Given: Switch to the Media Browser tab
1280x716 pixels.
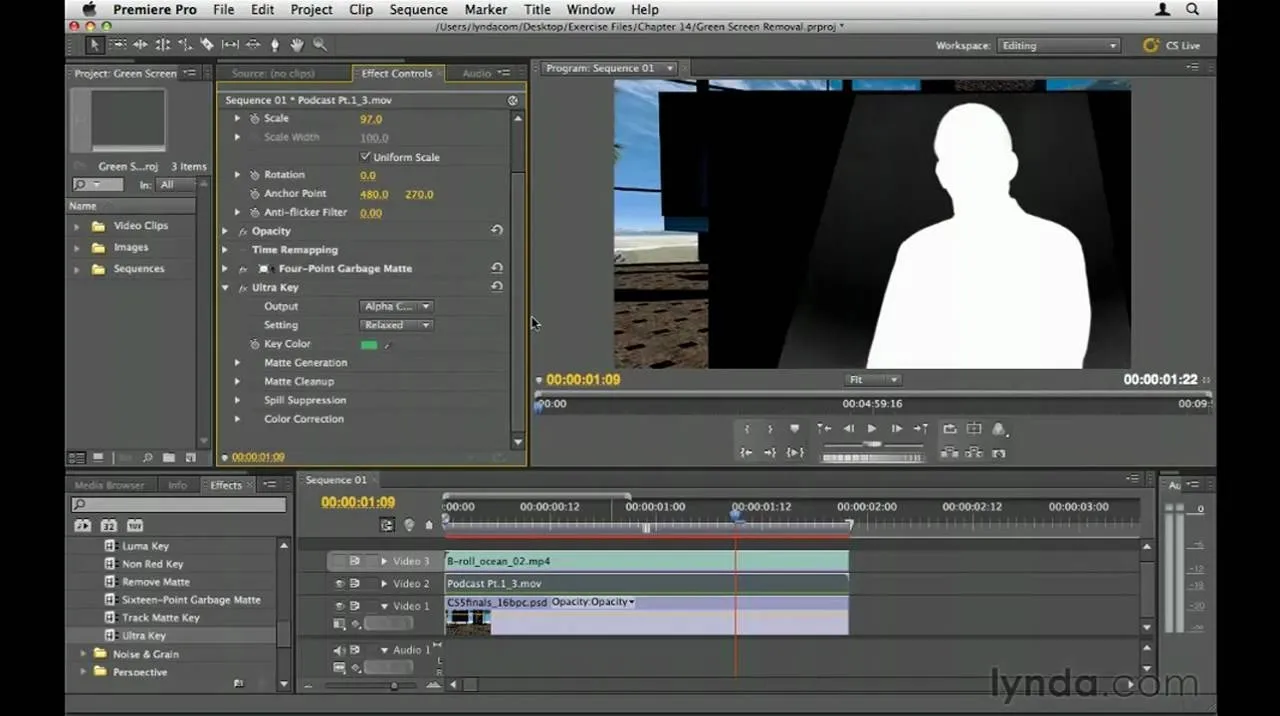Looking at the screenshot, I should coord(110,485).
